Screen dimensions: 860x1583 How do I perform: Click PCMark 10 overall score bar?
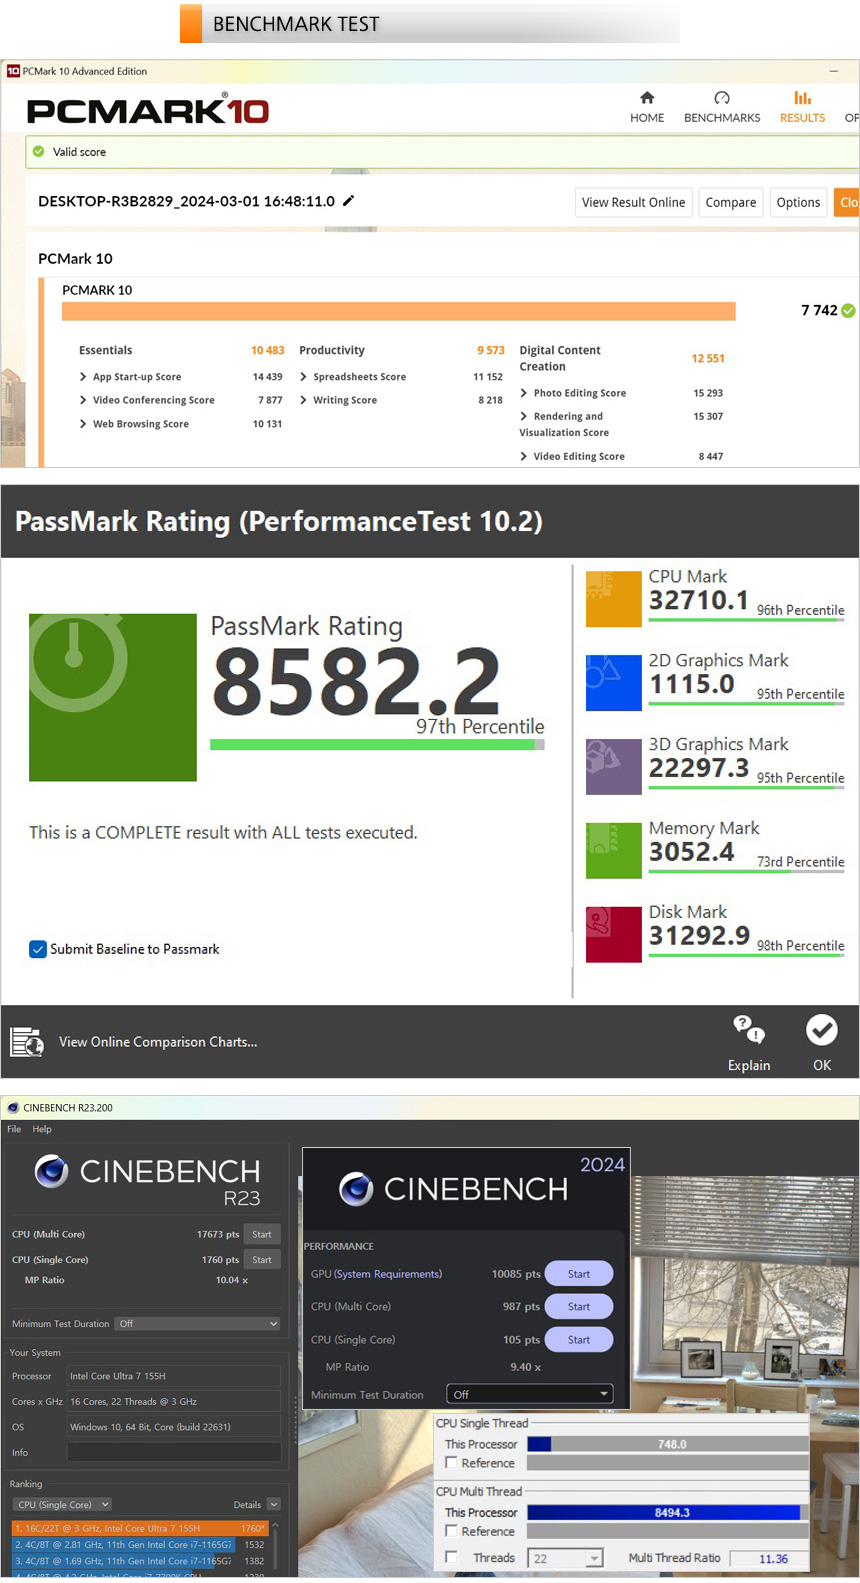coord(399,311)
